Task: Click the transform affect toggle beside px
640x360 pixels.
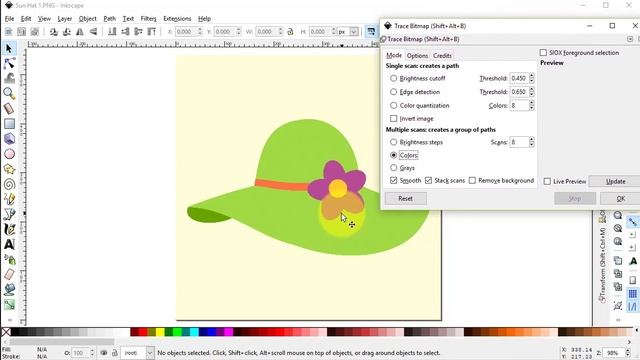Action: (x=371, y=31)
